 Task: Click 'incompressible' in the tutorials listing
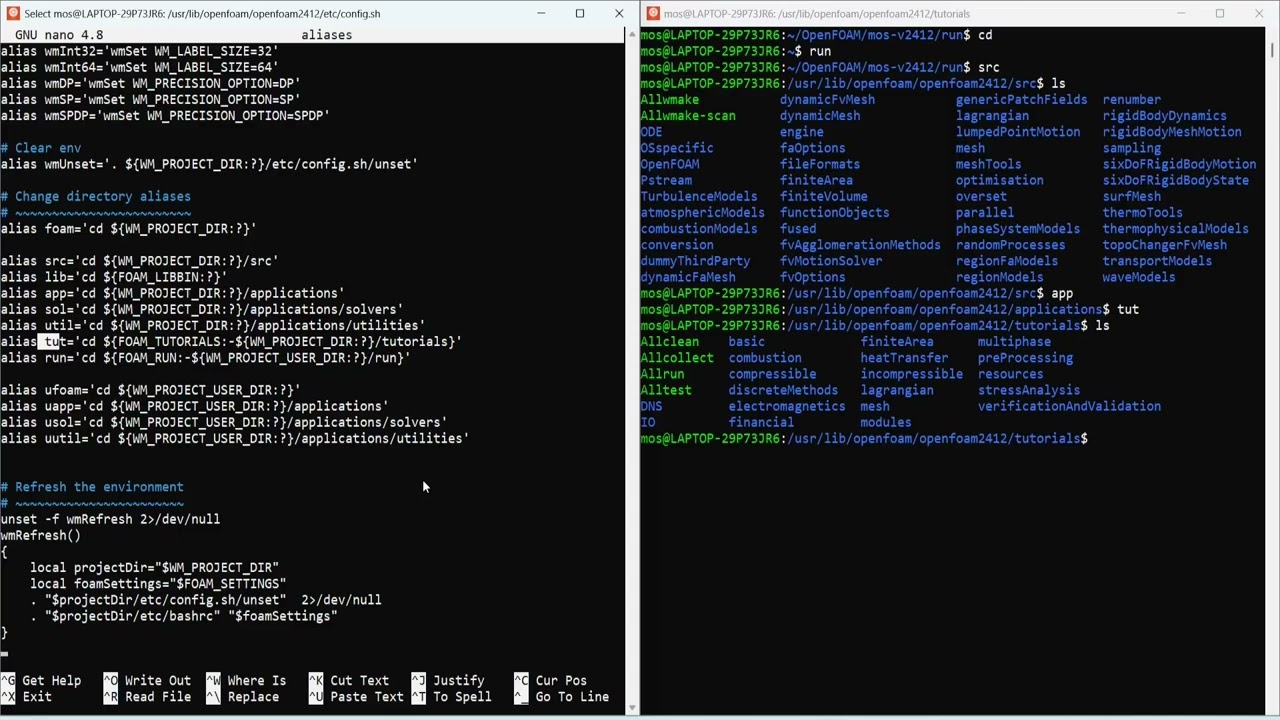(x=912, y=373)
